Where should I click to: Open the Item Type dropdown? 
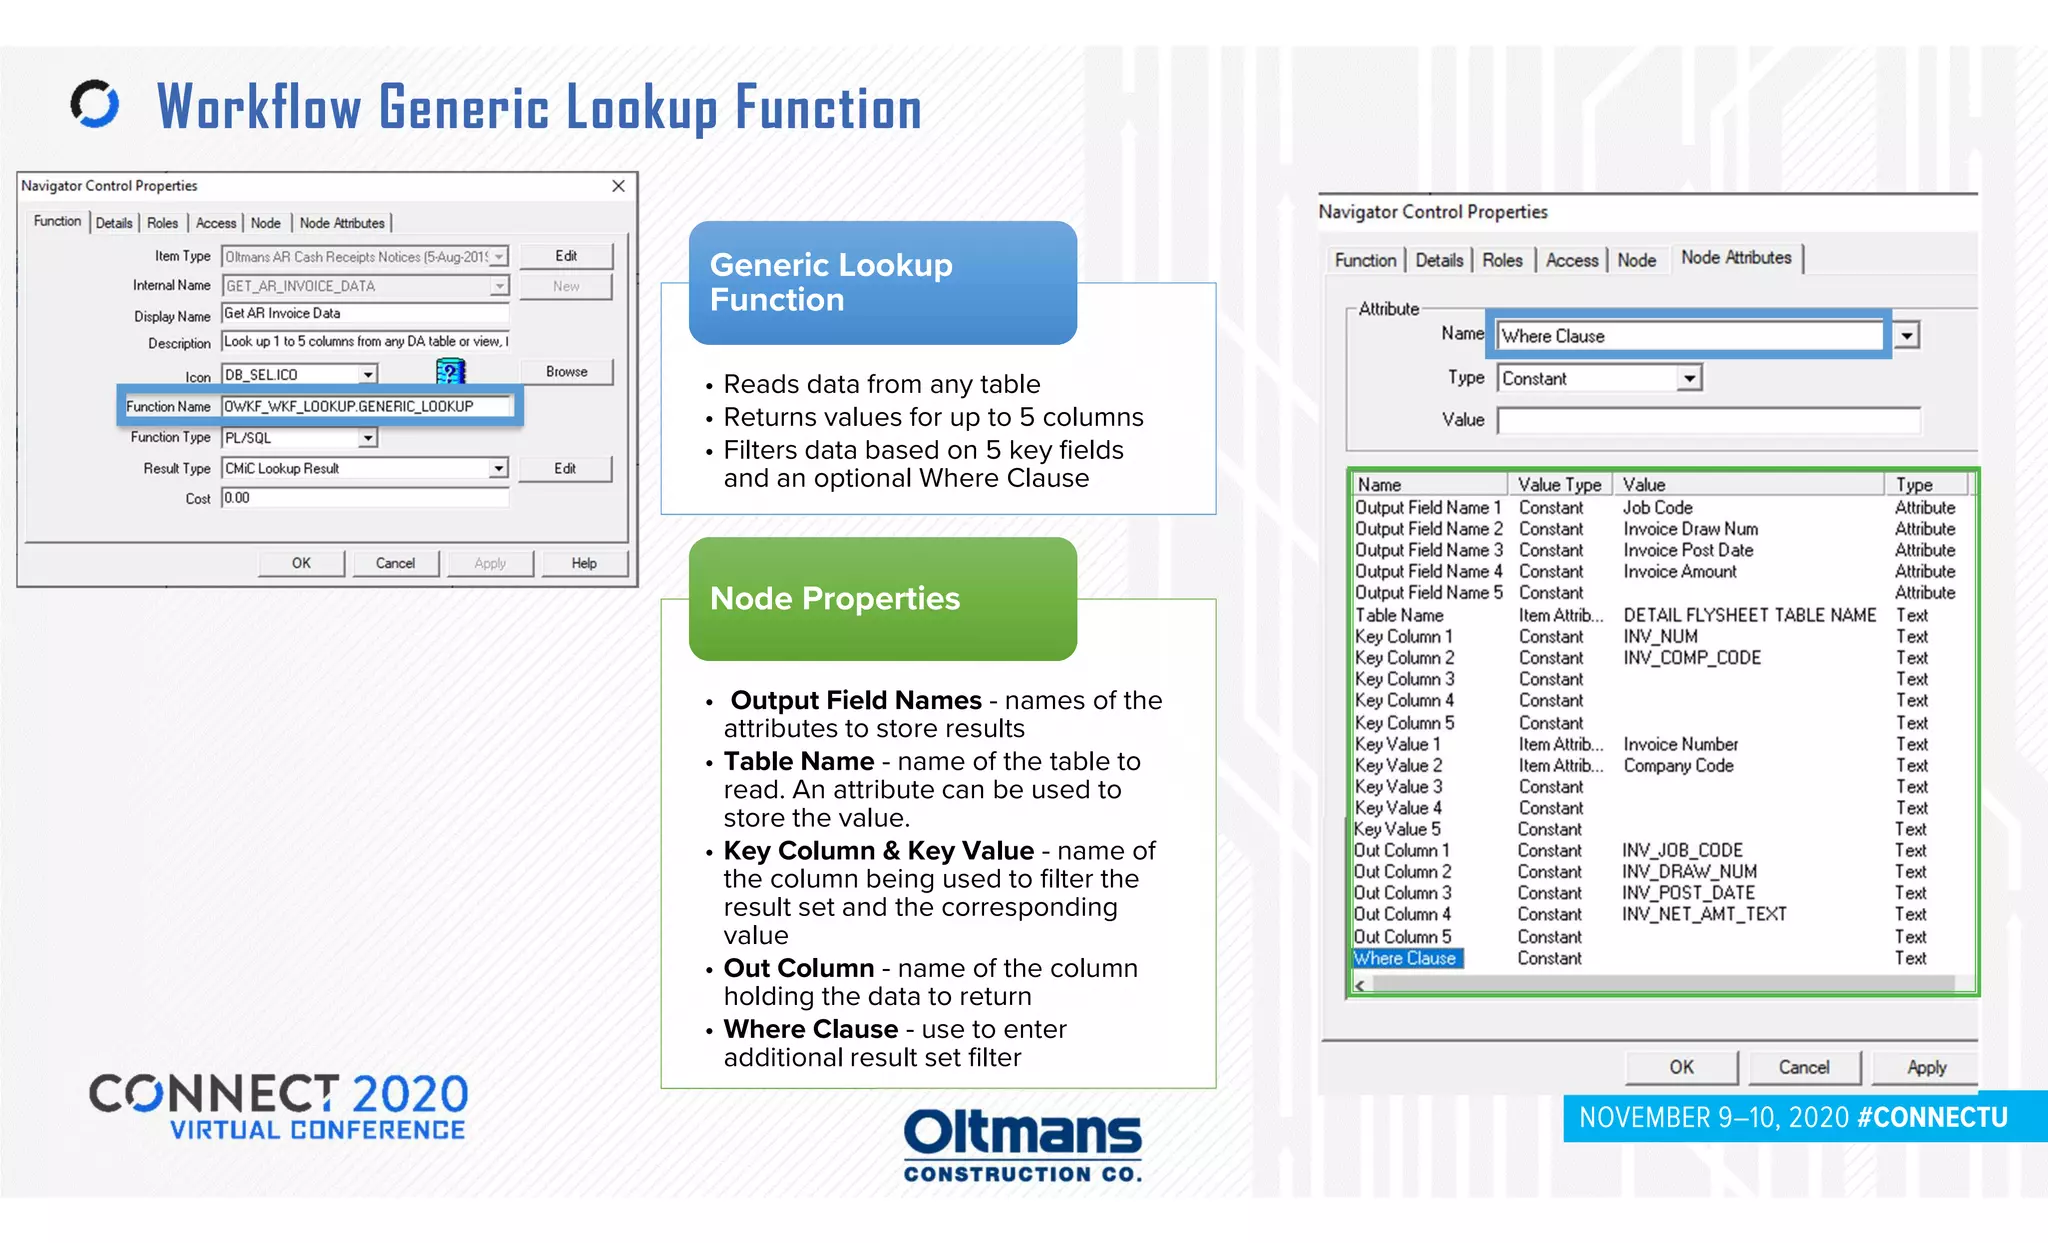click(x=499, y=257)
